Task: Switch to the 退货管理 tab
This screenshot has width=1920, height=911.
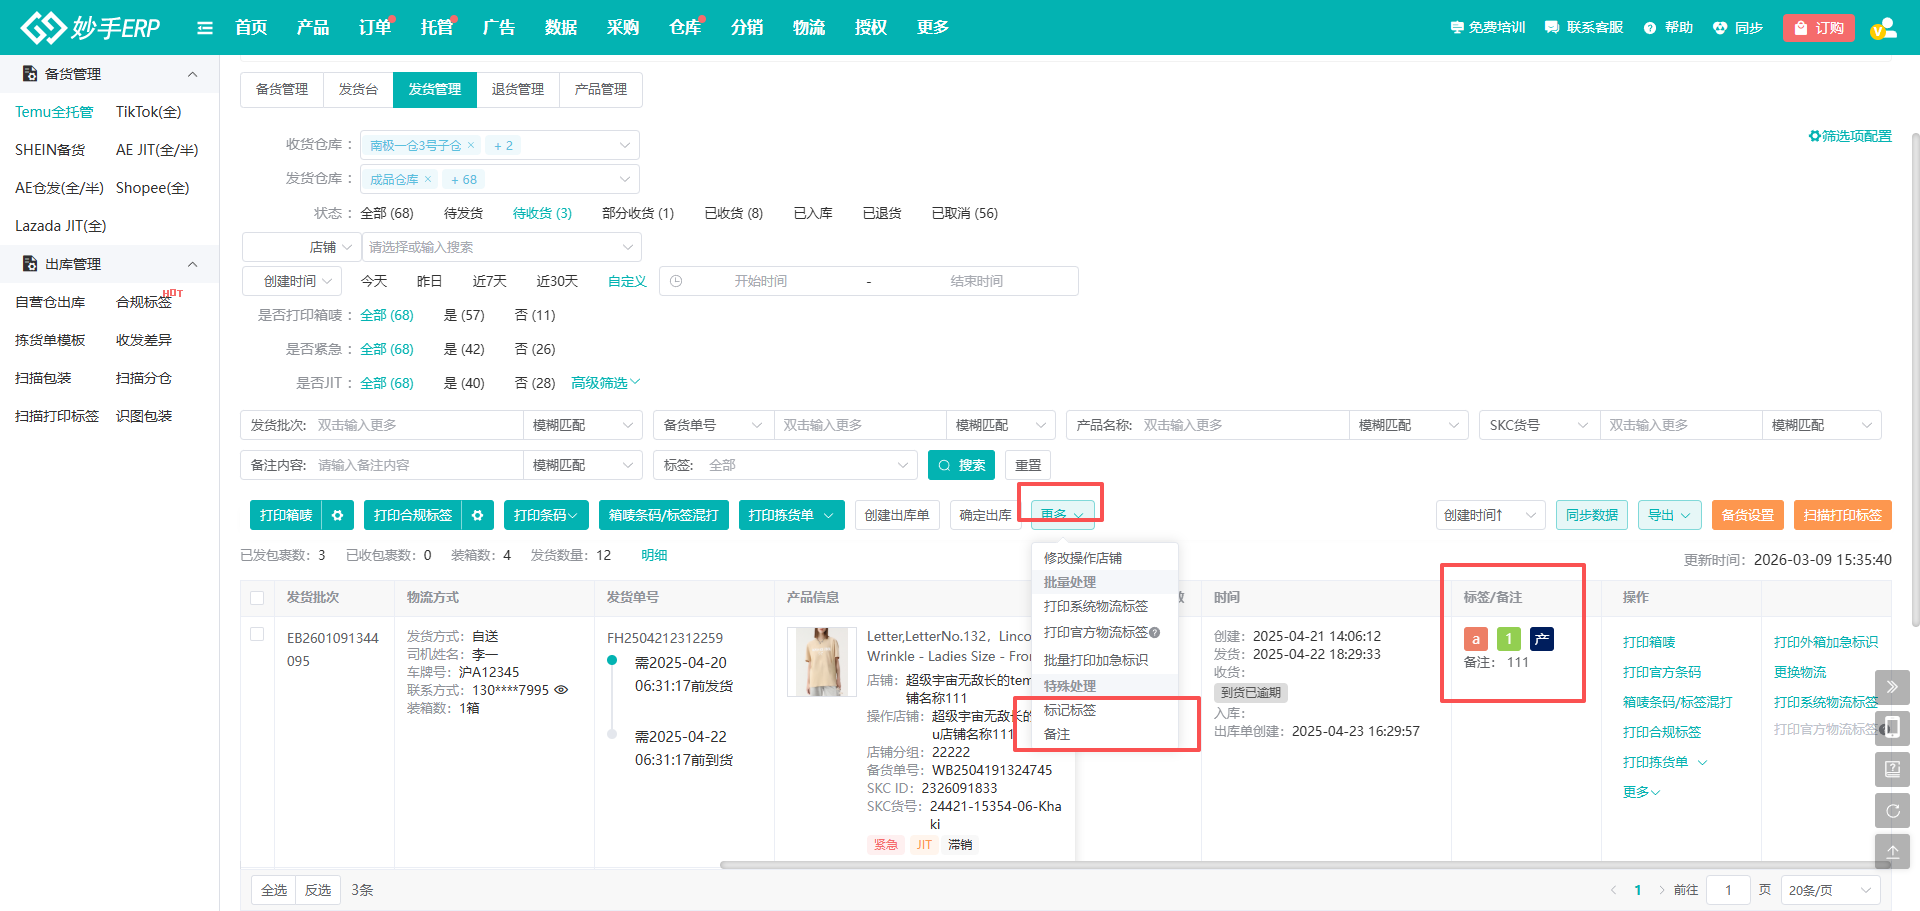Action: click(518, 89)
